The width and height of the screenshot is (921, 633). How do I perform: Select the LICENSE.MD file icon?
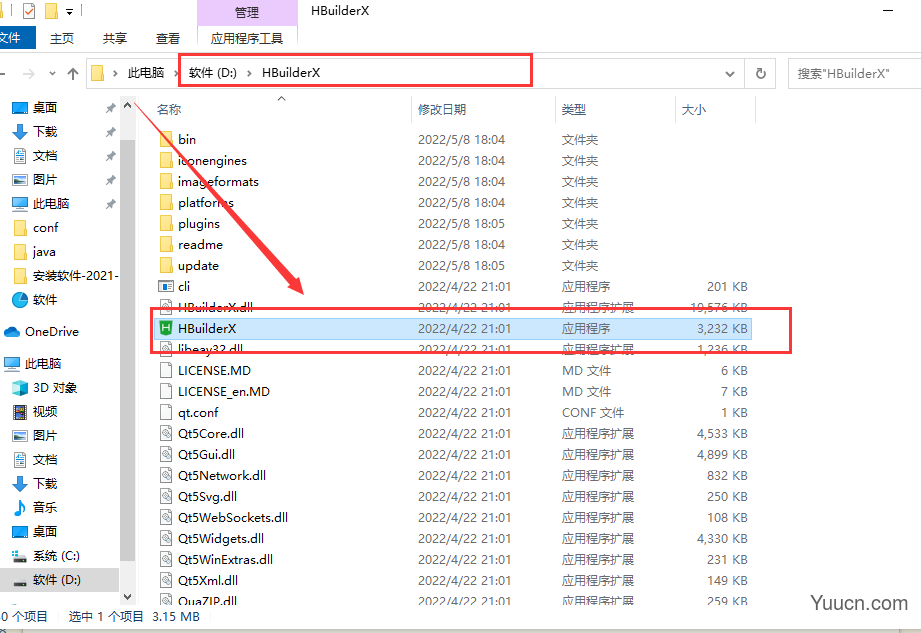pyautogui.click(x=166, y=371)
